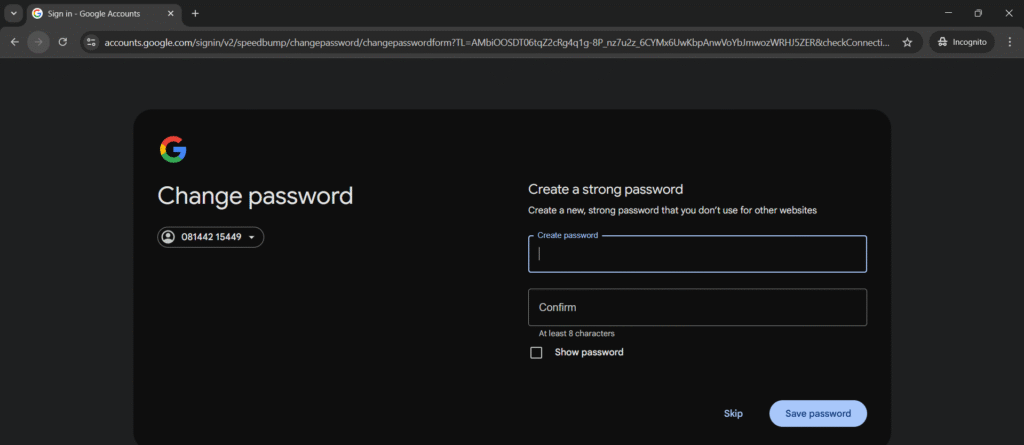Screen dimensions: 1024x445
Task: Open site information icon in address bar
Action: point(91,42)
